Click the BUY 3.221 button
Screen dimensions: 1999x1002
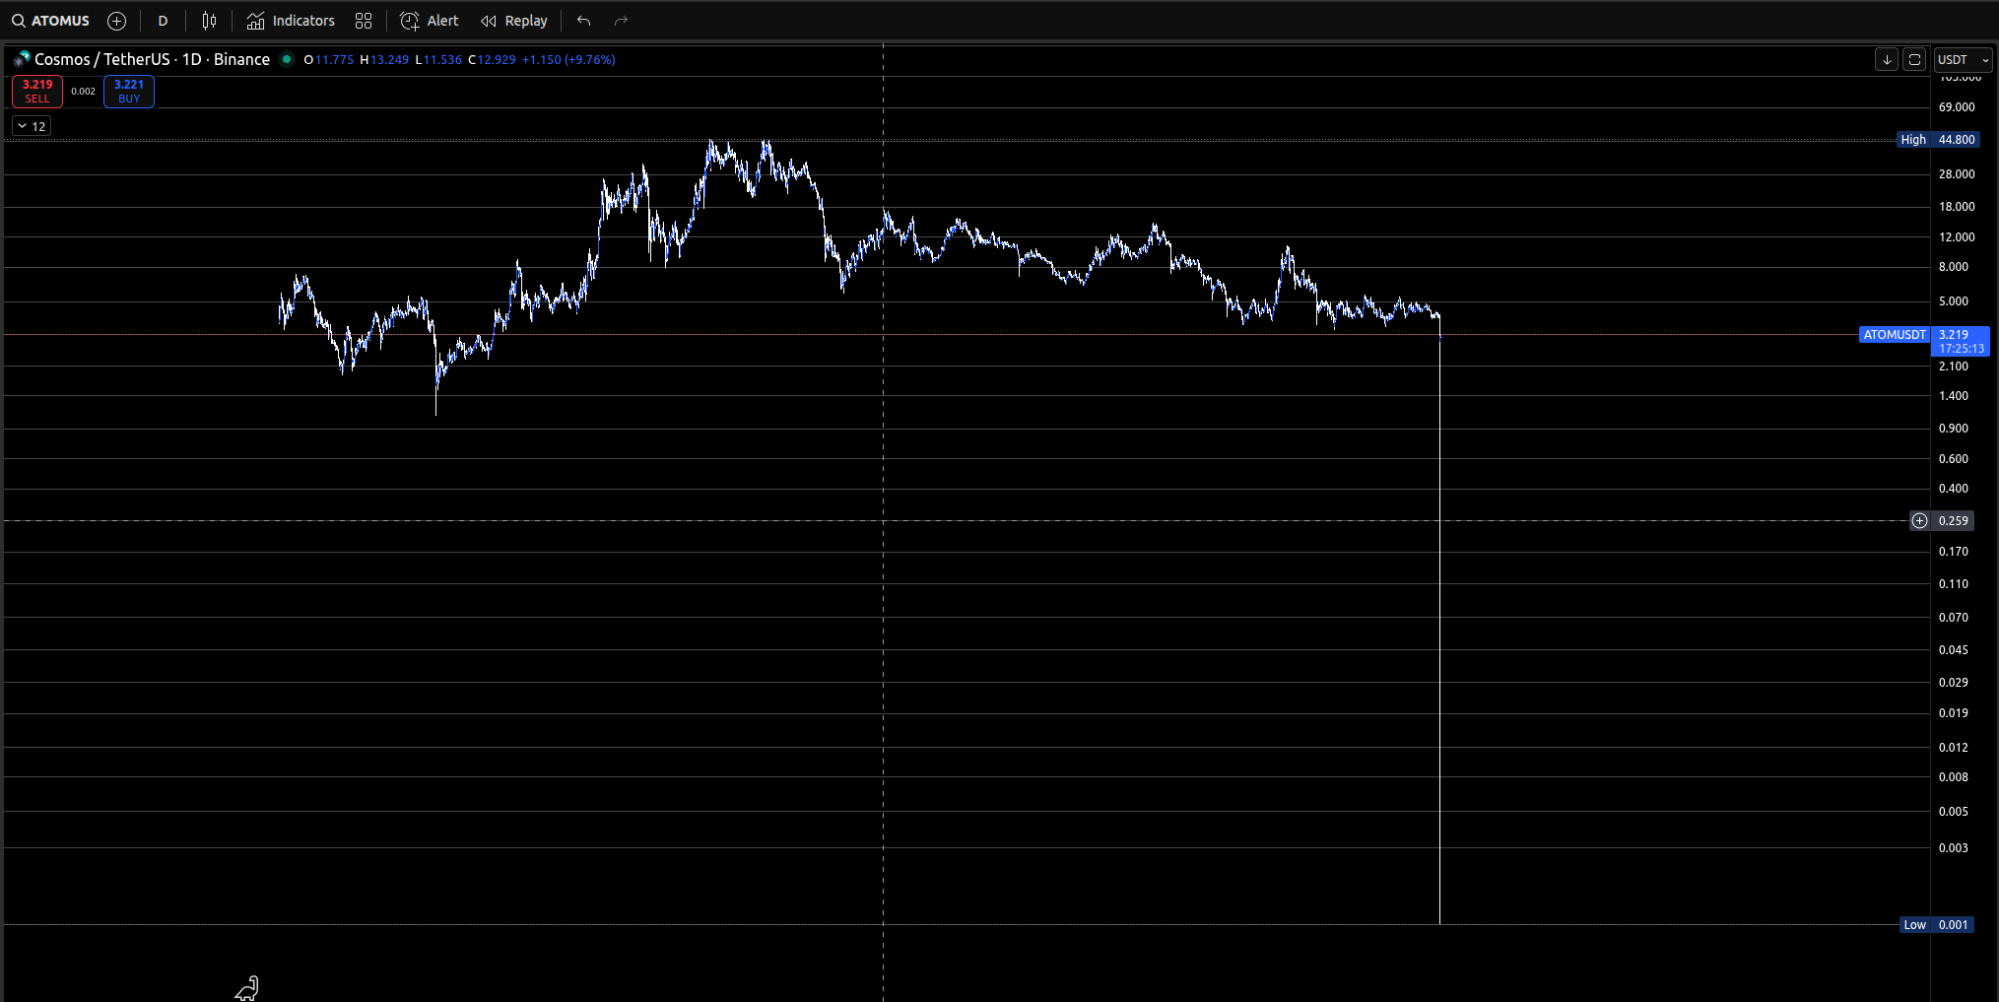click(x=128, y=91)
